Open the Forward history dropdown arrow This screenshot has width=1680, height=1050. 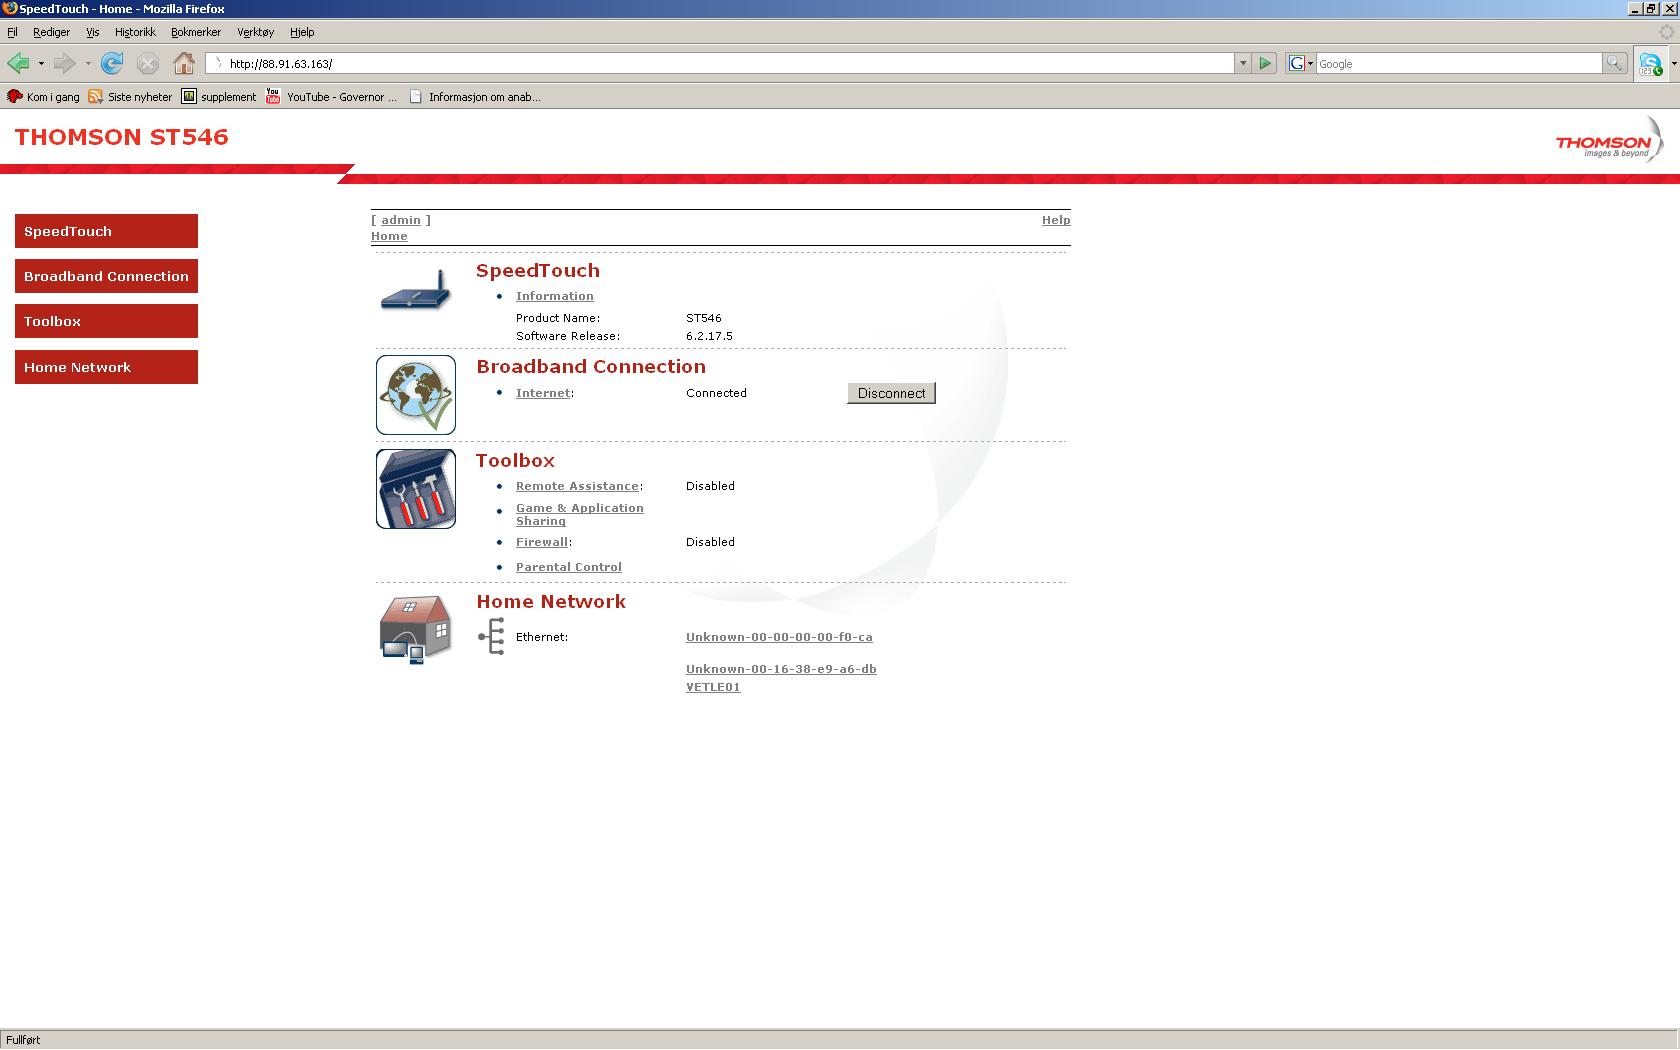(x=88, y=64)
